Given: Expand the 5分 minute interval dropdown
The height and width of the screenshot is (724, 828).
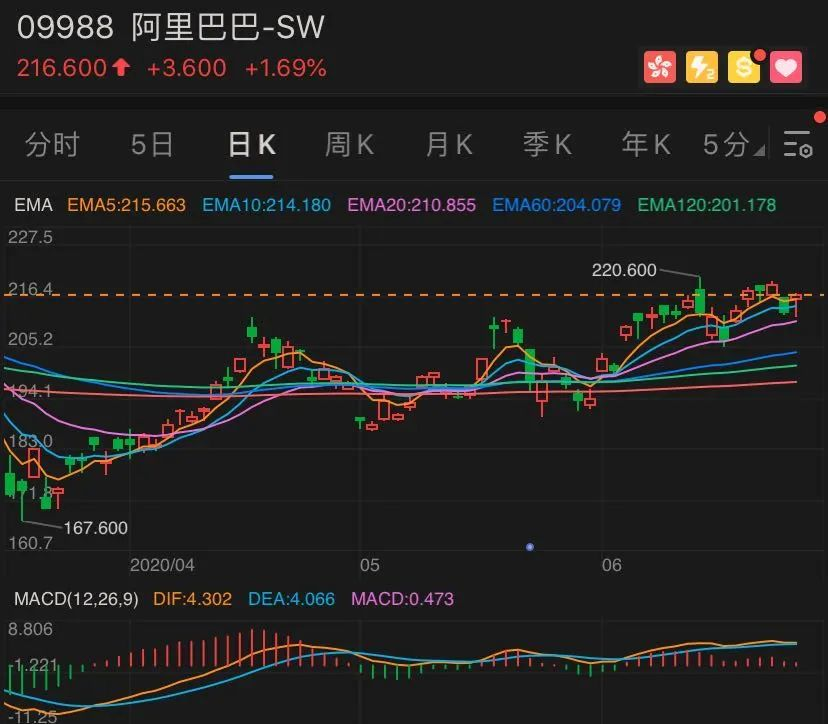Looking at the screenshot, I should point(733,144).
